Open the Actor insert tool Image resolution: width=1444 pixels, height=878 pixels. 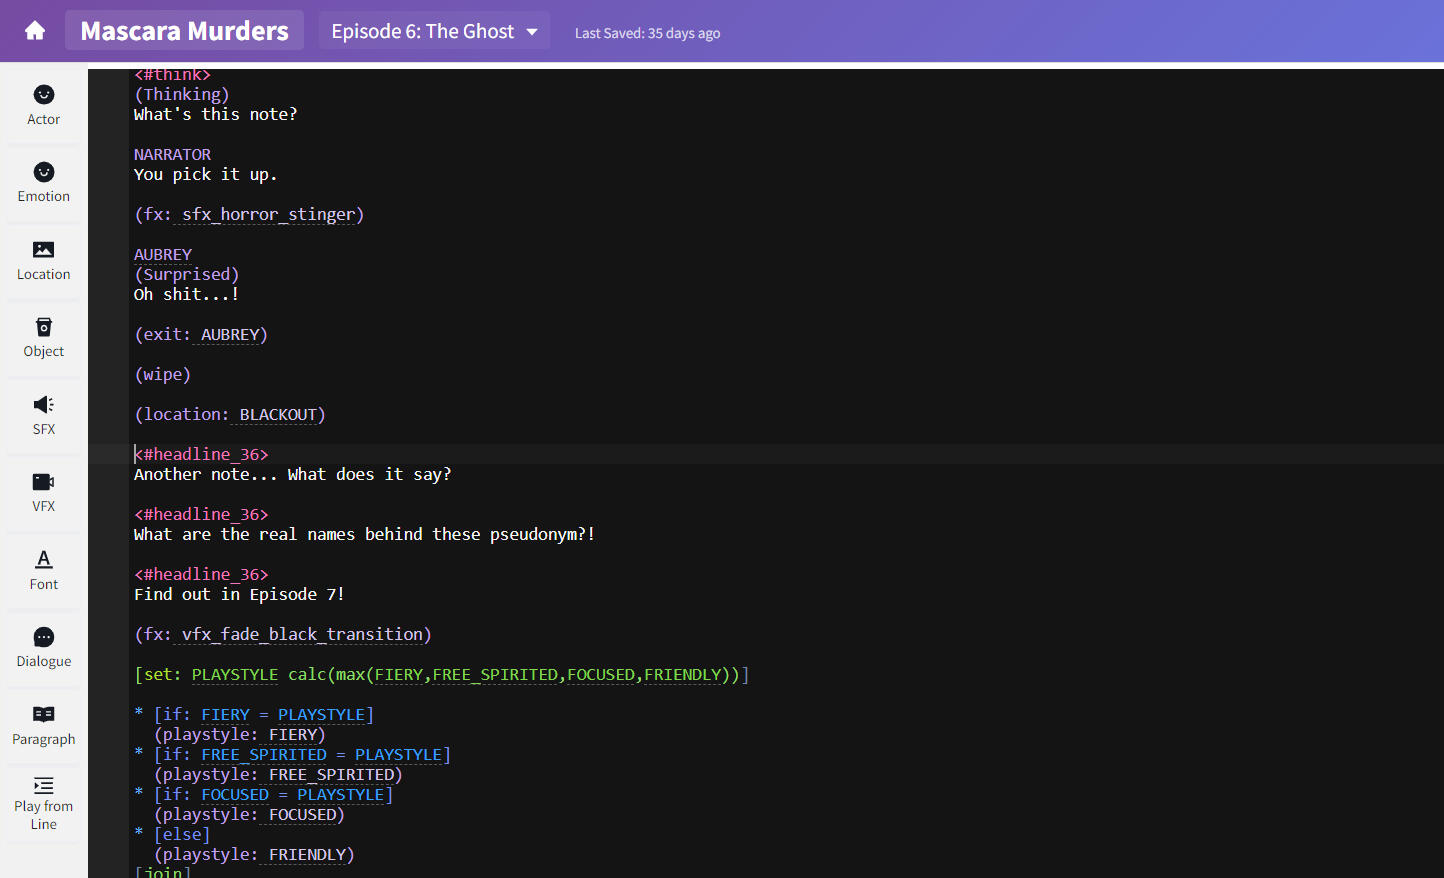click(44, 105)
